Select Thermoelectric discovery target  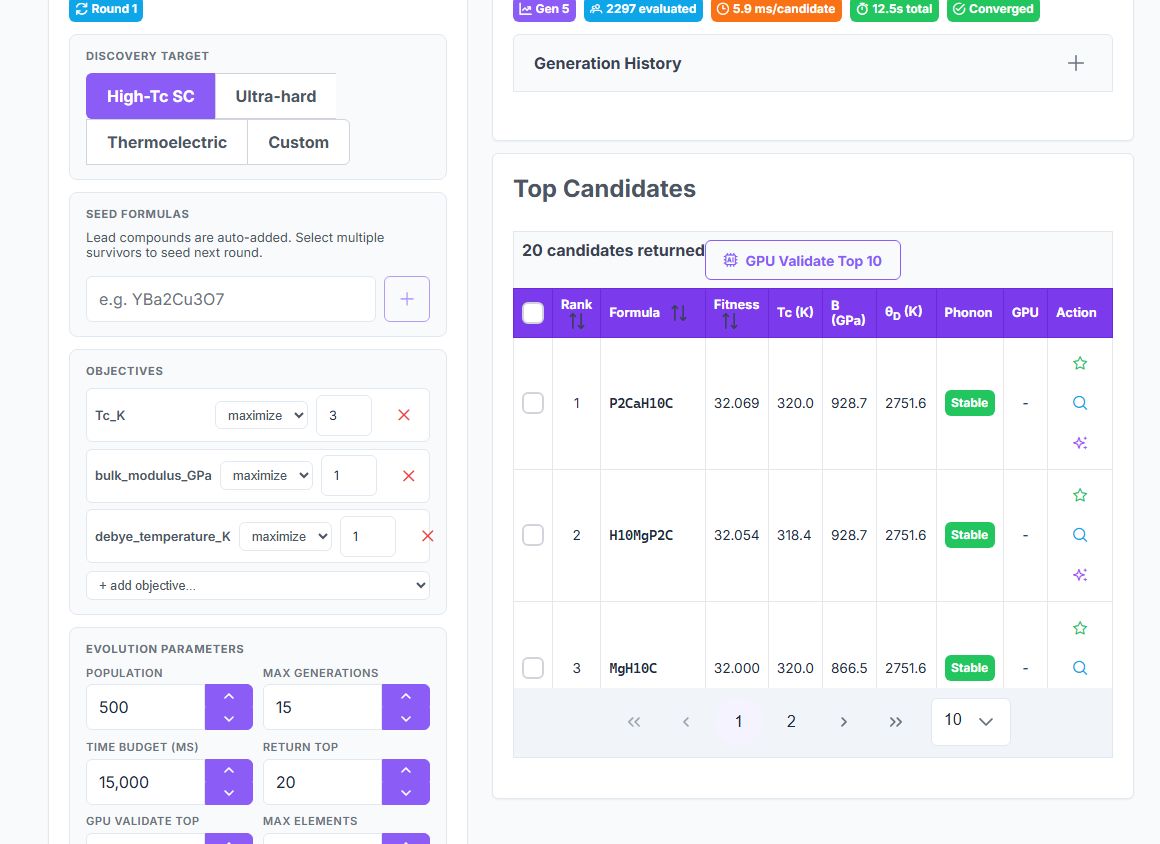tap(167, 142)
